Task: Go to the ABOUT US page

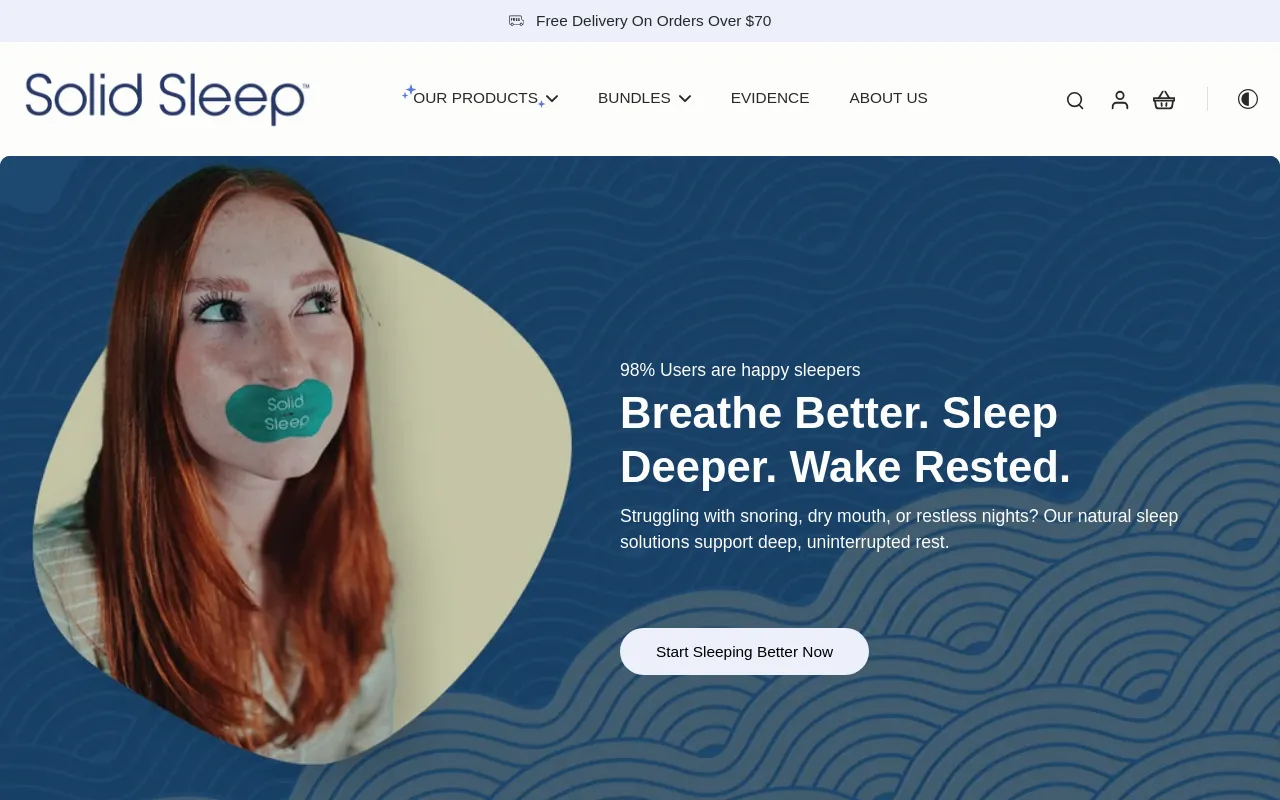Action: (888, 98)
